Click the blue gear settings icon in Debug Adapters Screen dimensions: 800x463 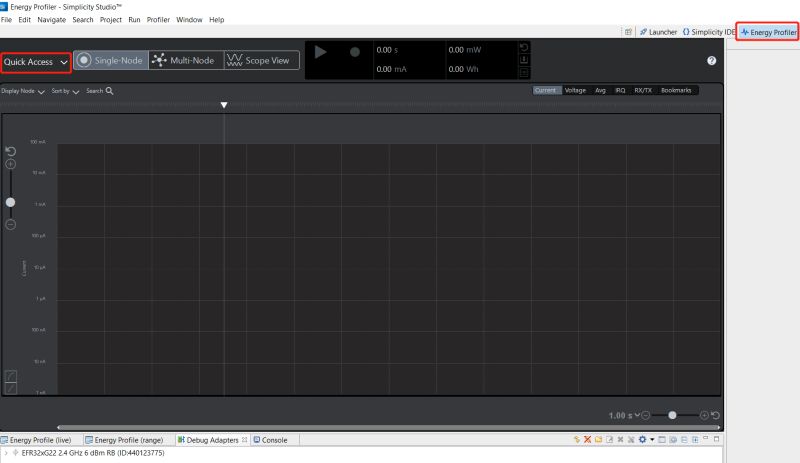[642, 440]
